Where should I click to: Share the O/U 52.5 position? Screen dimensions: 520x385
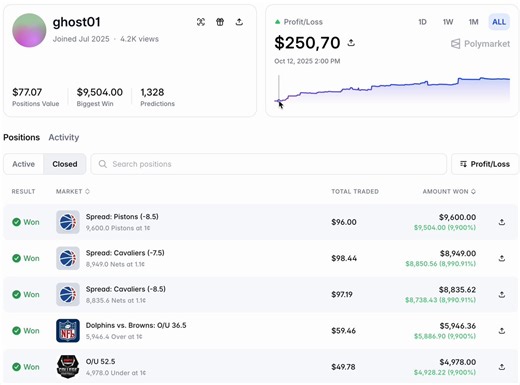click(x=502, y=367)
